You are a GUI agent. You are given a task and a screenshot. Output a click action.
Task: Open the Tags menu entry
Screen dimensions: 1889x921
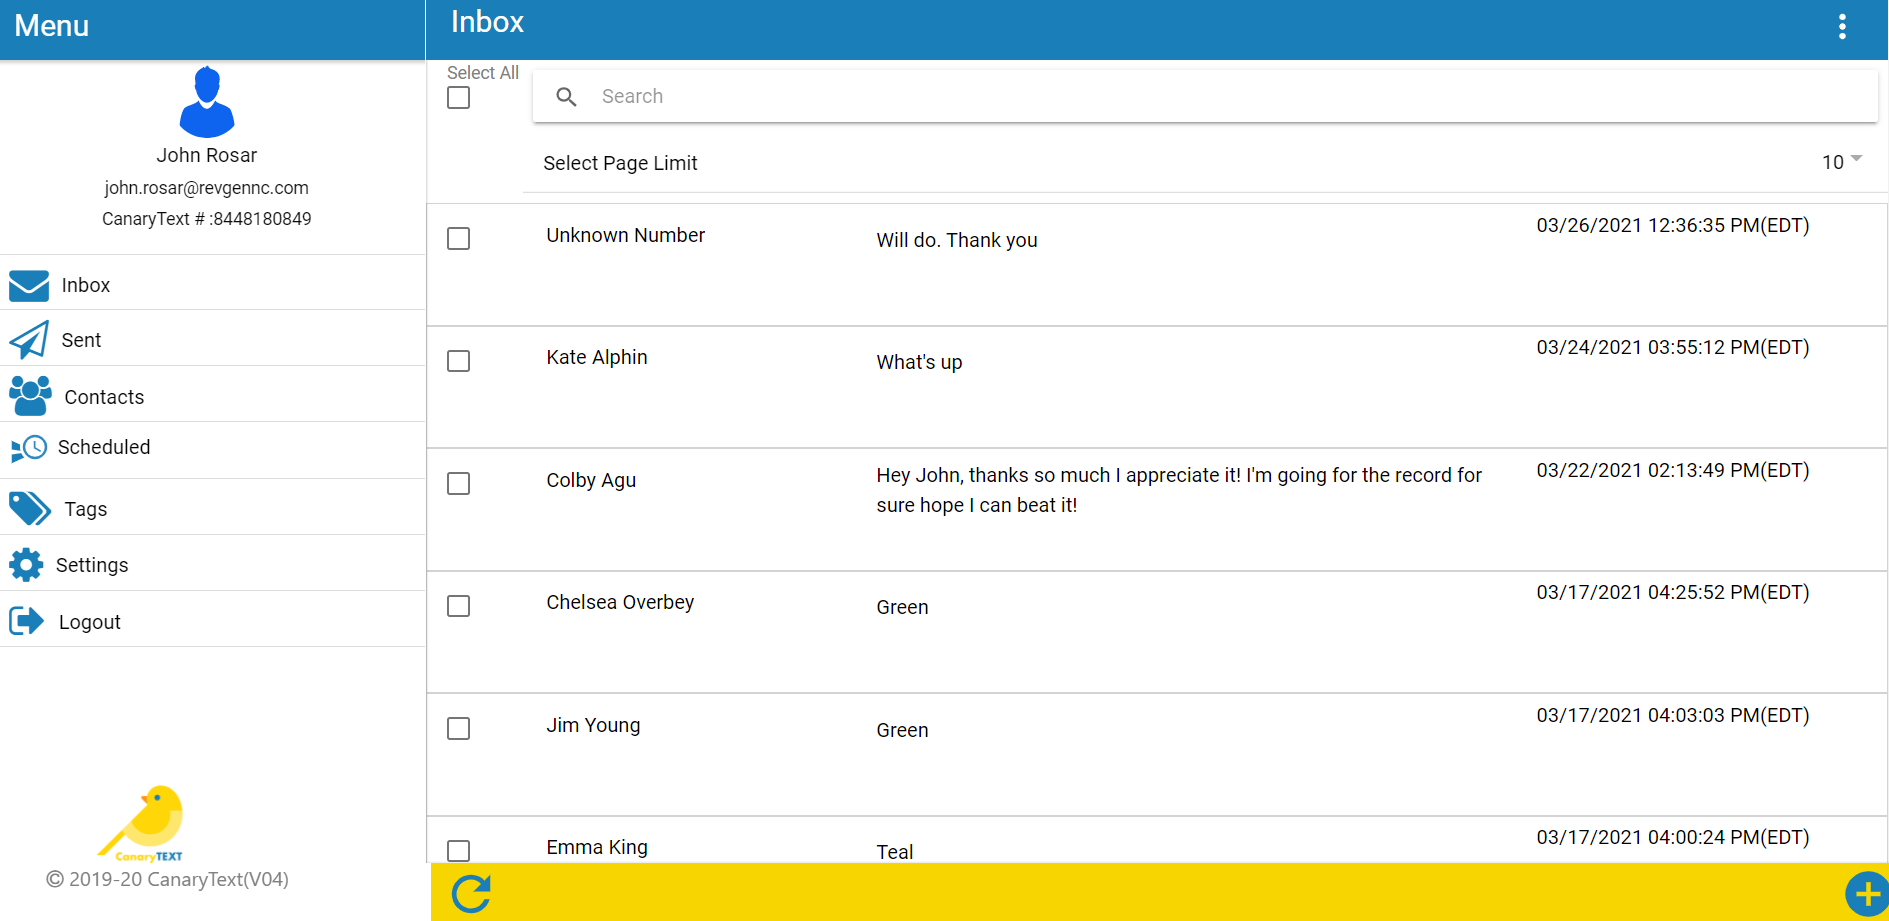pyautogui.click(x=86, y=509)
